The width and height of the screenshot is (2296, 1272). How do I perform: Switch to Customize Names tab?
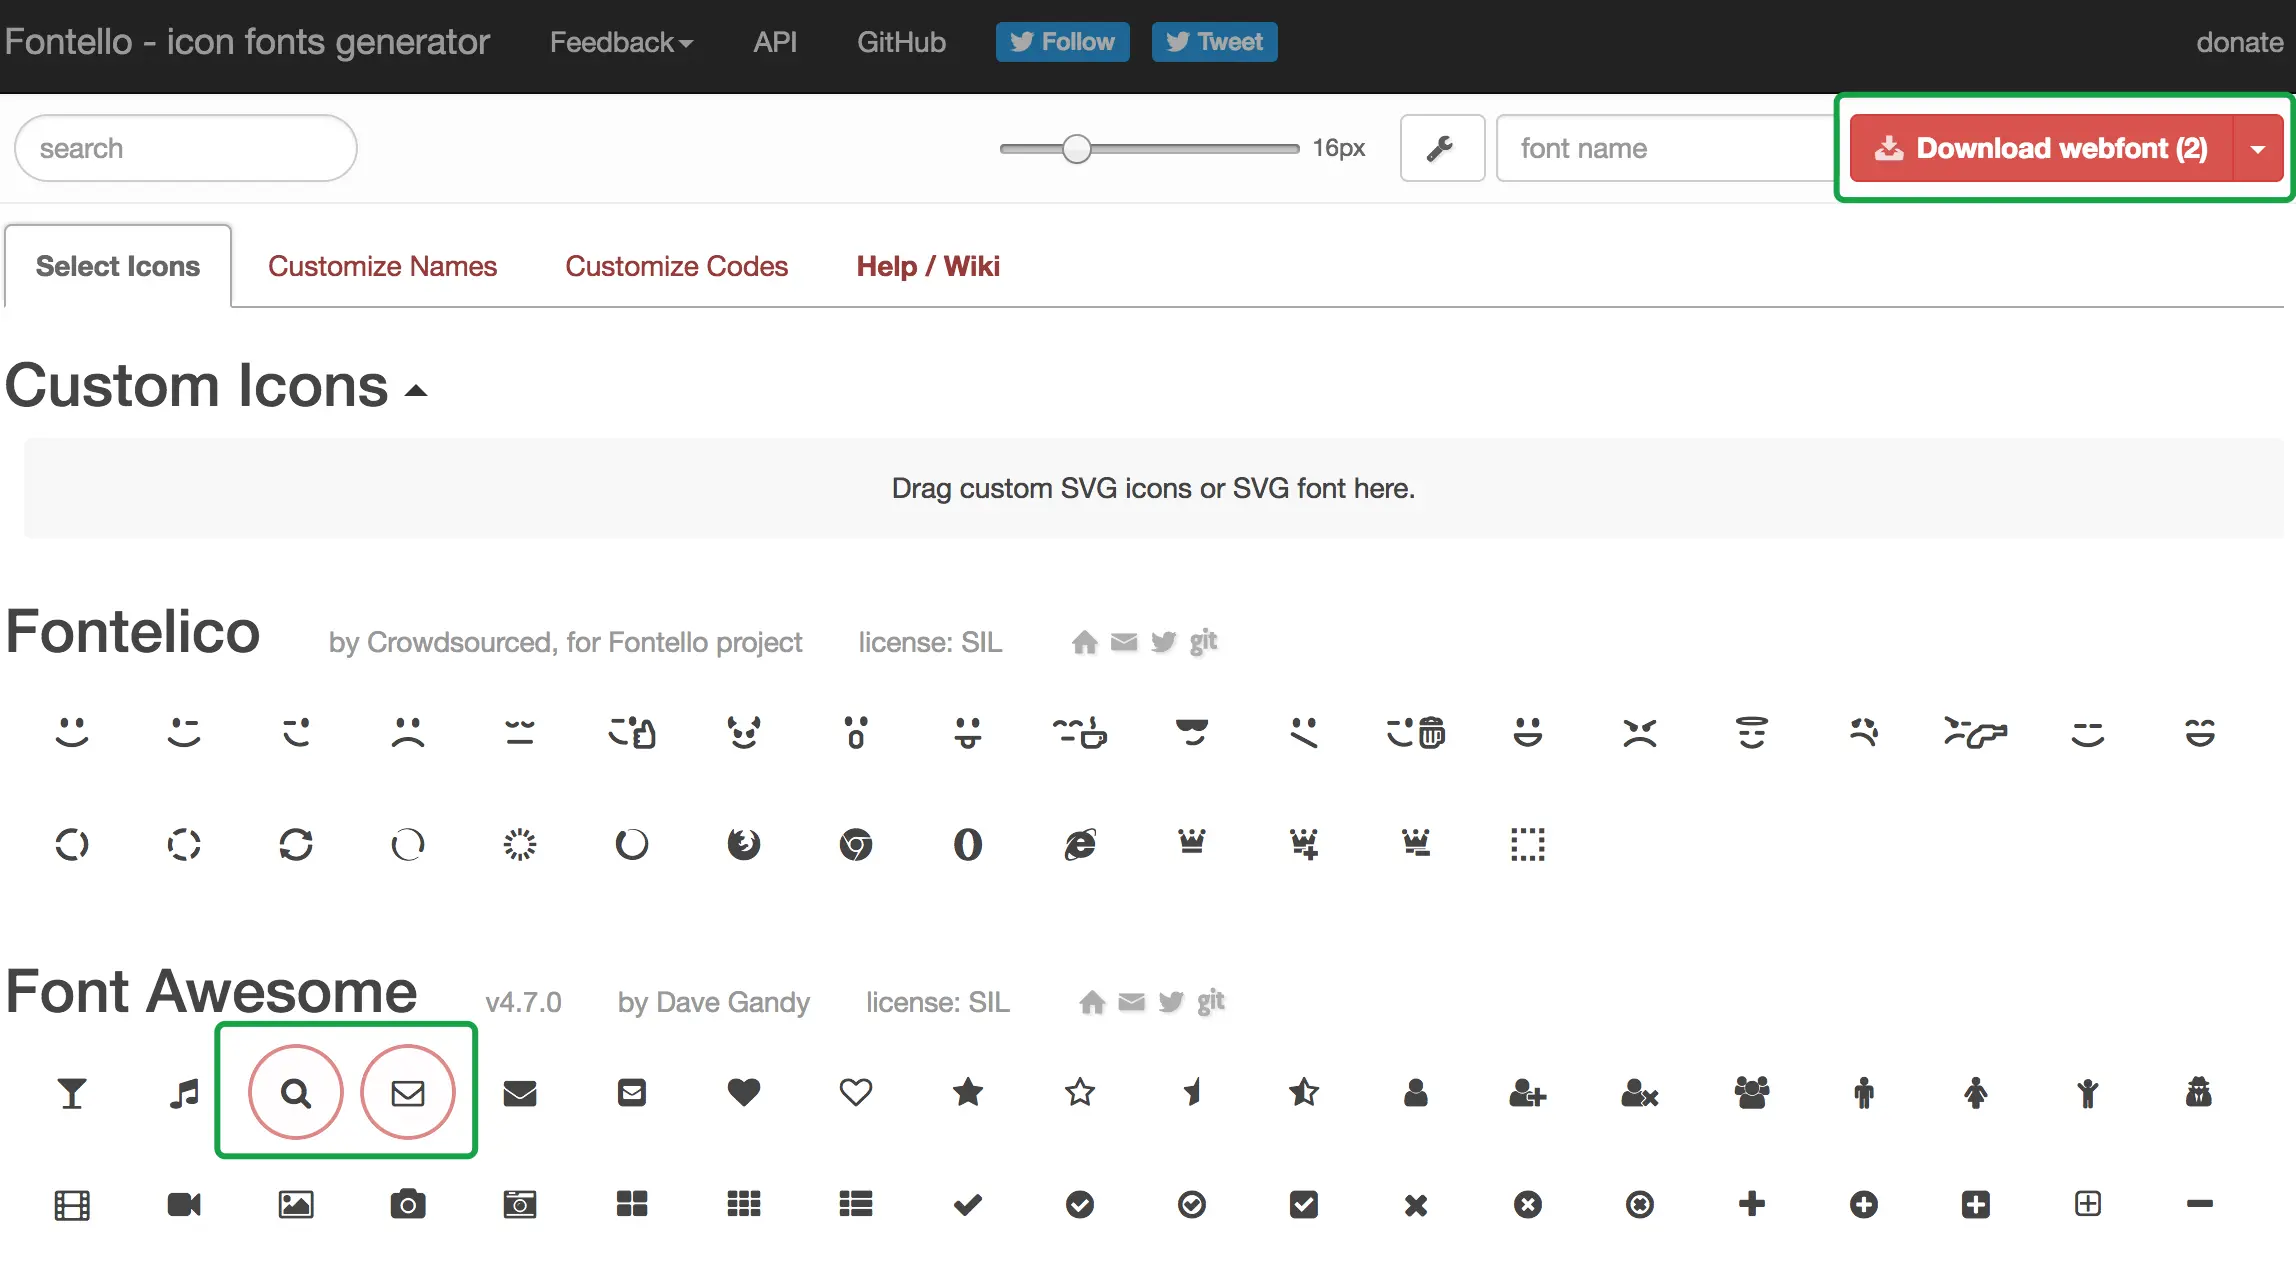click(382, 266)
